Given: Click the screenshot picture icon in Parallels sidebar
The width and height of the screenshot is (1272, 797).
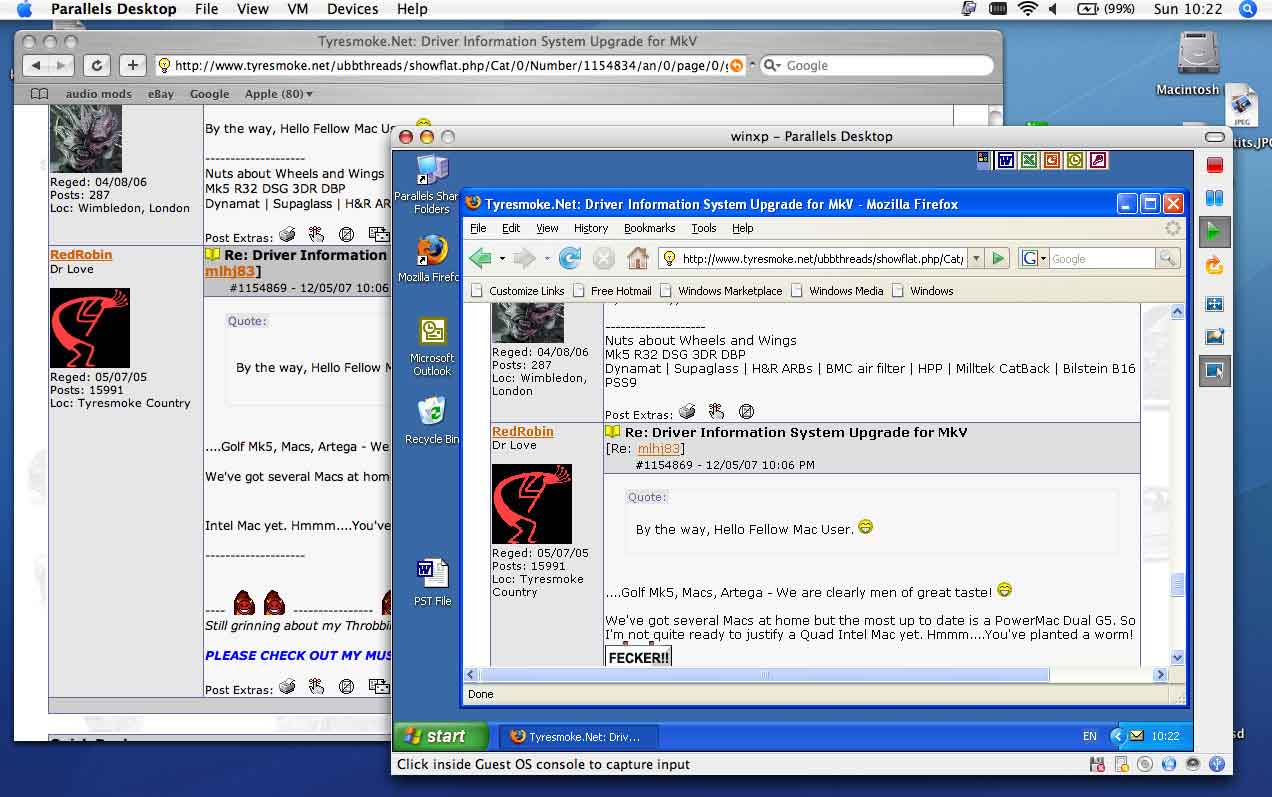Looking at the screenshot, I should [x=1215, y=337].
